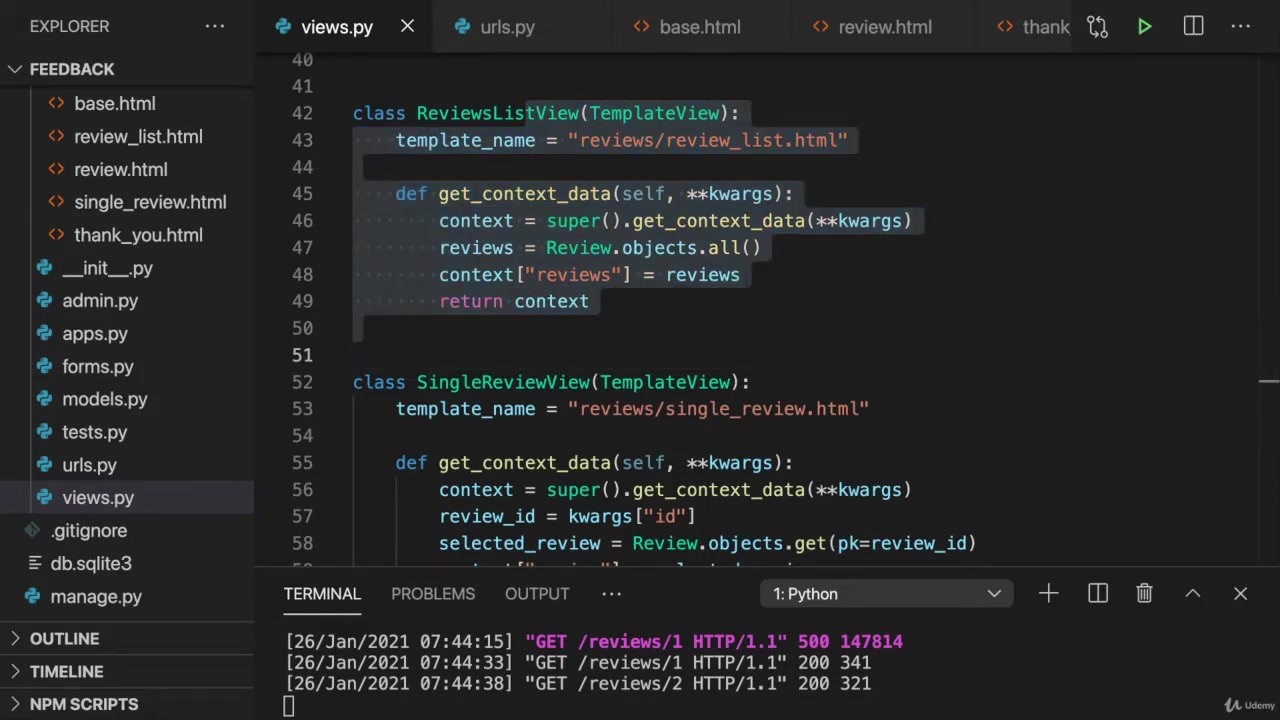Close the terminal panel
Screen dimensions: 1280x720
[x=1240, y=594]
